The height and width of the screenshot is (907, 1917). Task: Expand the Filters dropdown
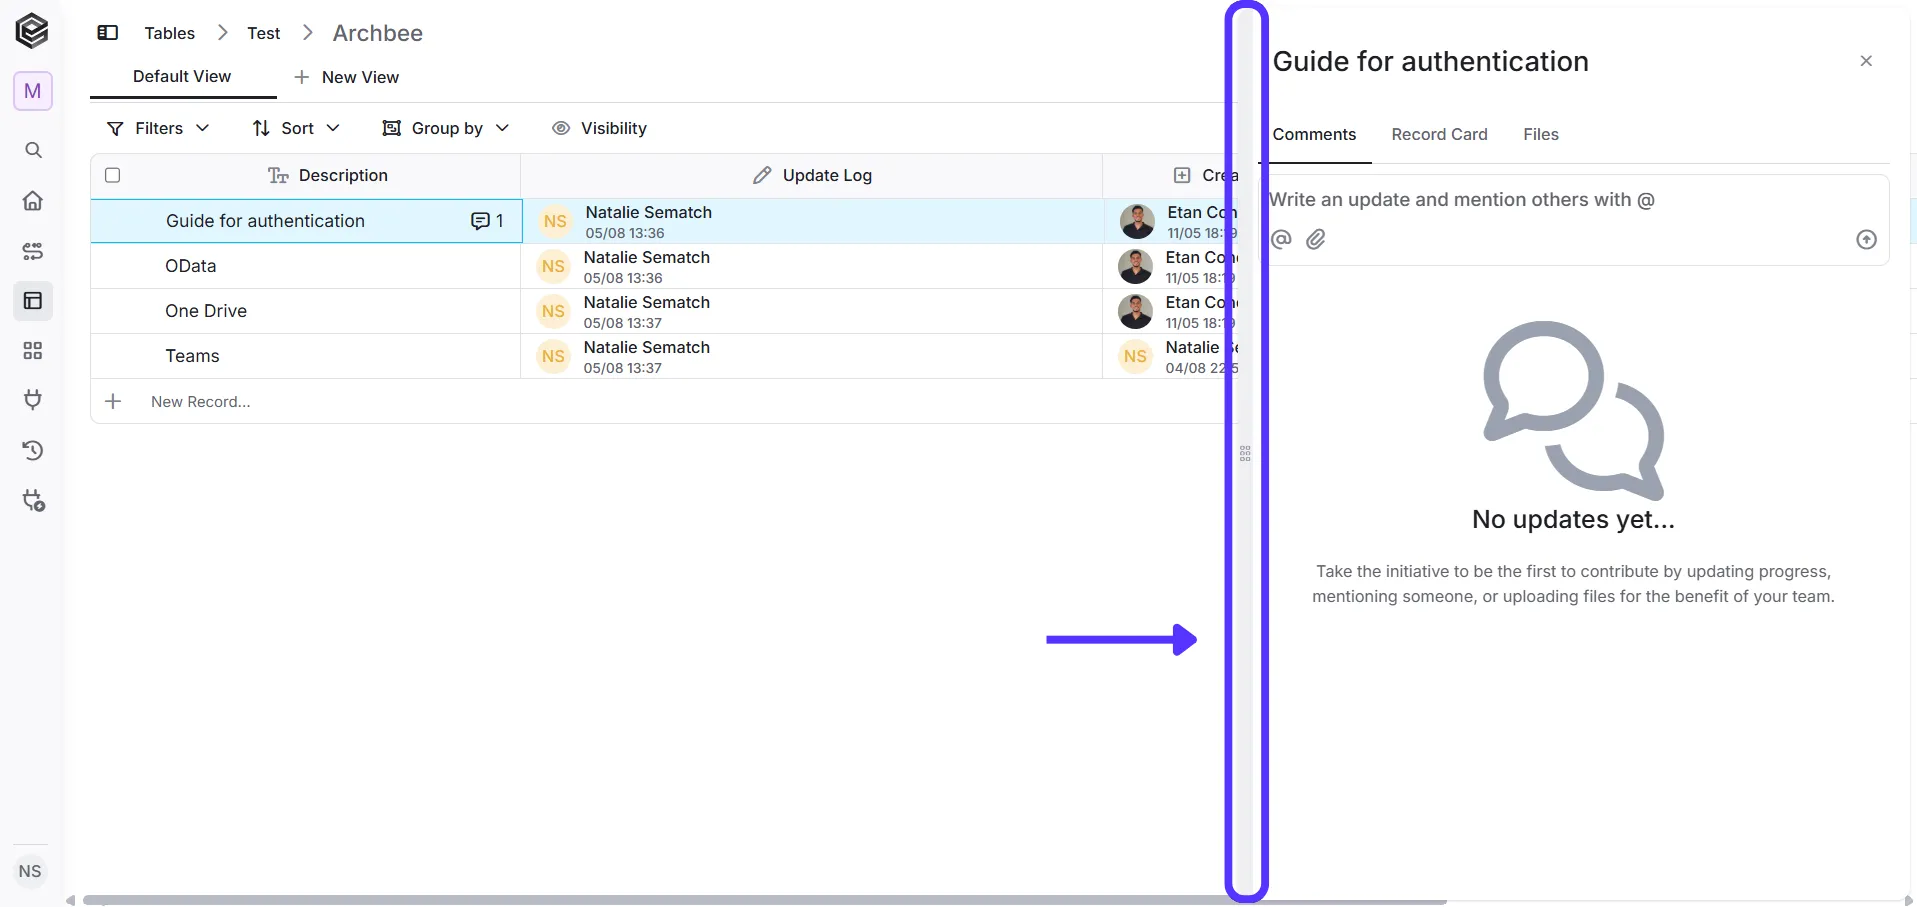(158, 128)
